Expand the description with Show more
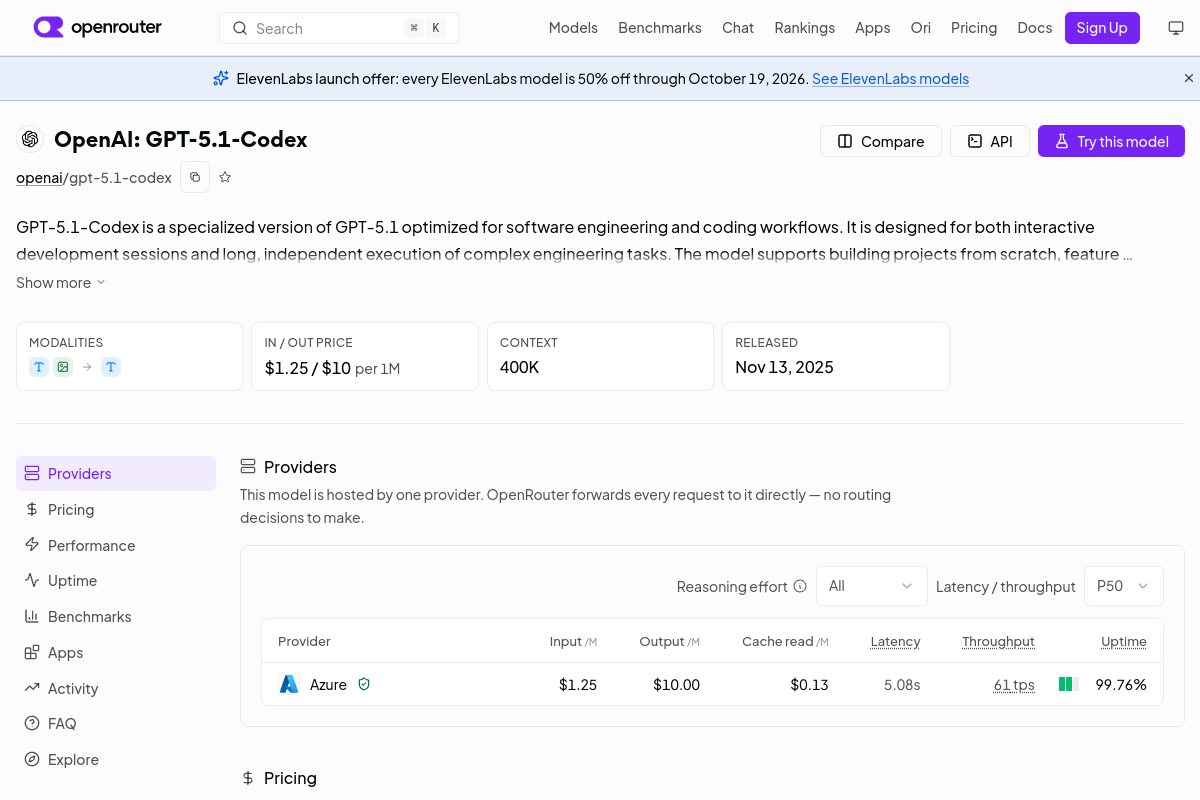 61,283
